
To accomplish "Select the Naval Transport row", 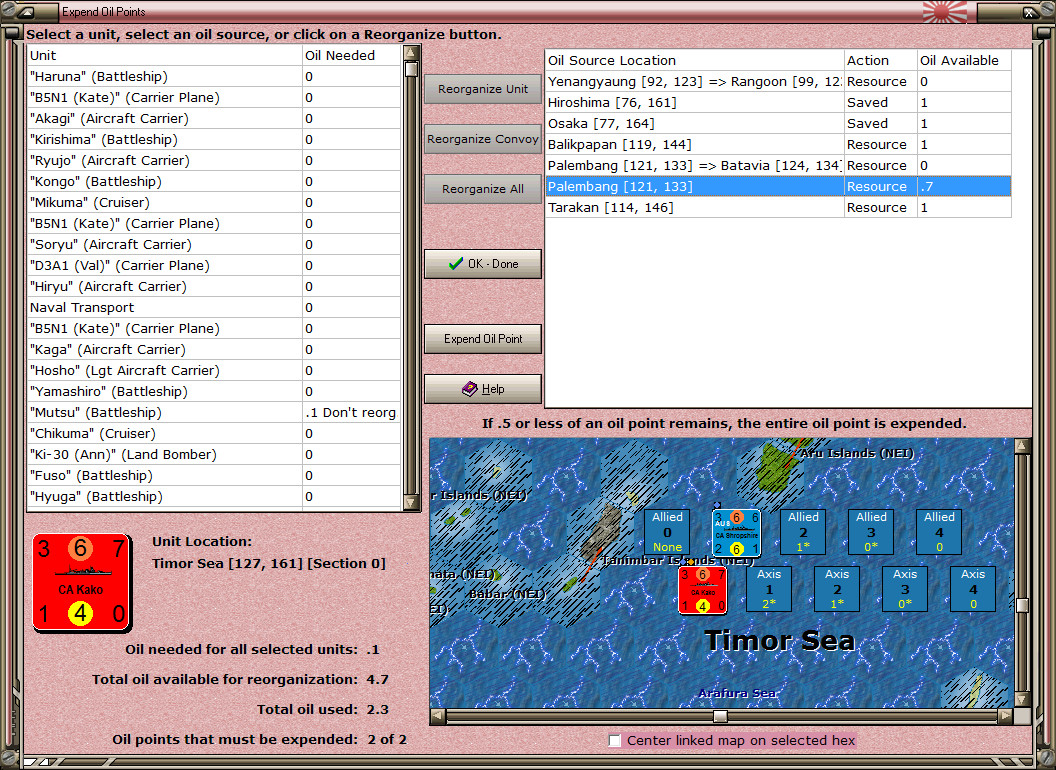I will pyautogui.click(x=214, y=307).
